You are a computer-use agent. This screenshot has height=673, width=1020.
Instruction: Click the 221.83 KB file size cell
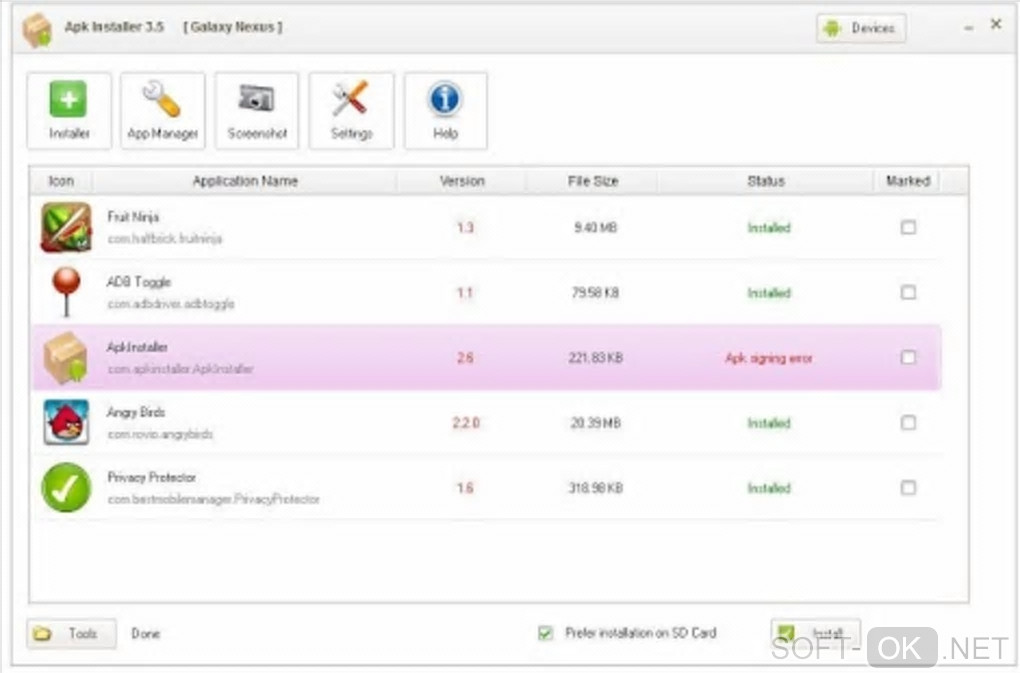(x=595, y=358)
